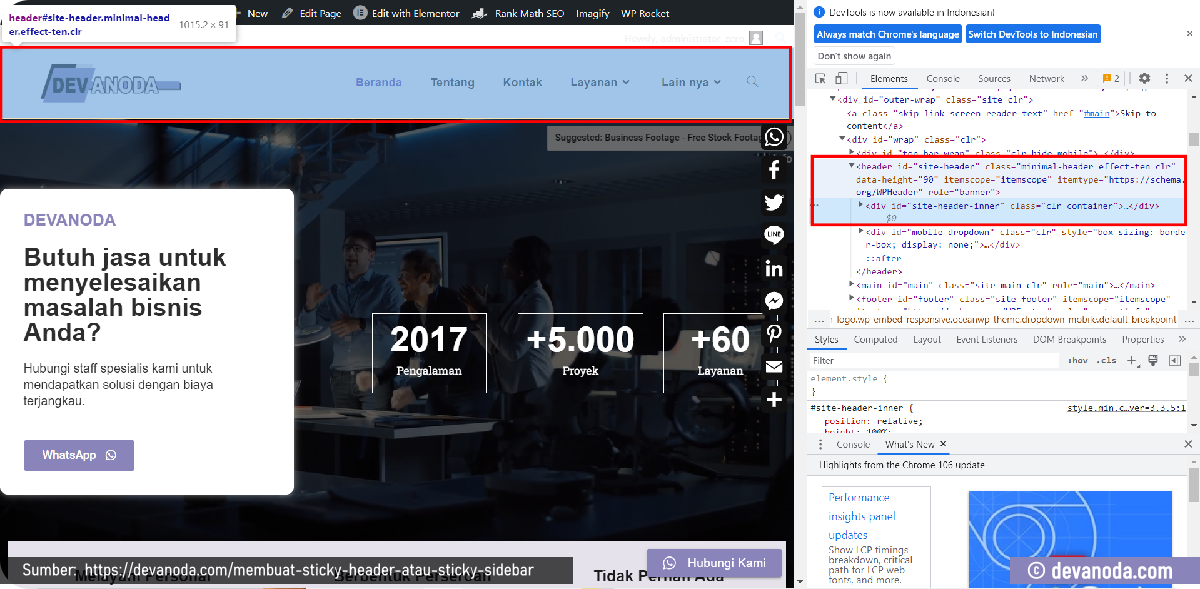Click the email share envelope icon

774,367
